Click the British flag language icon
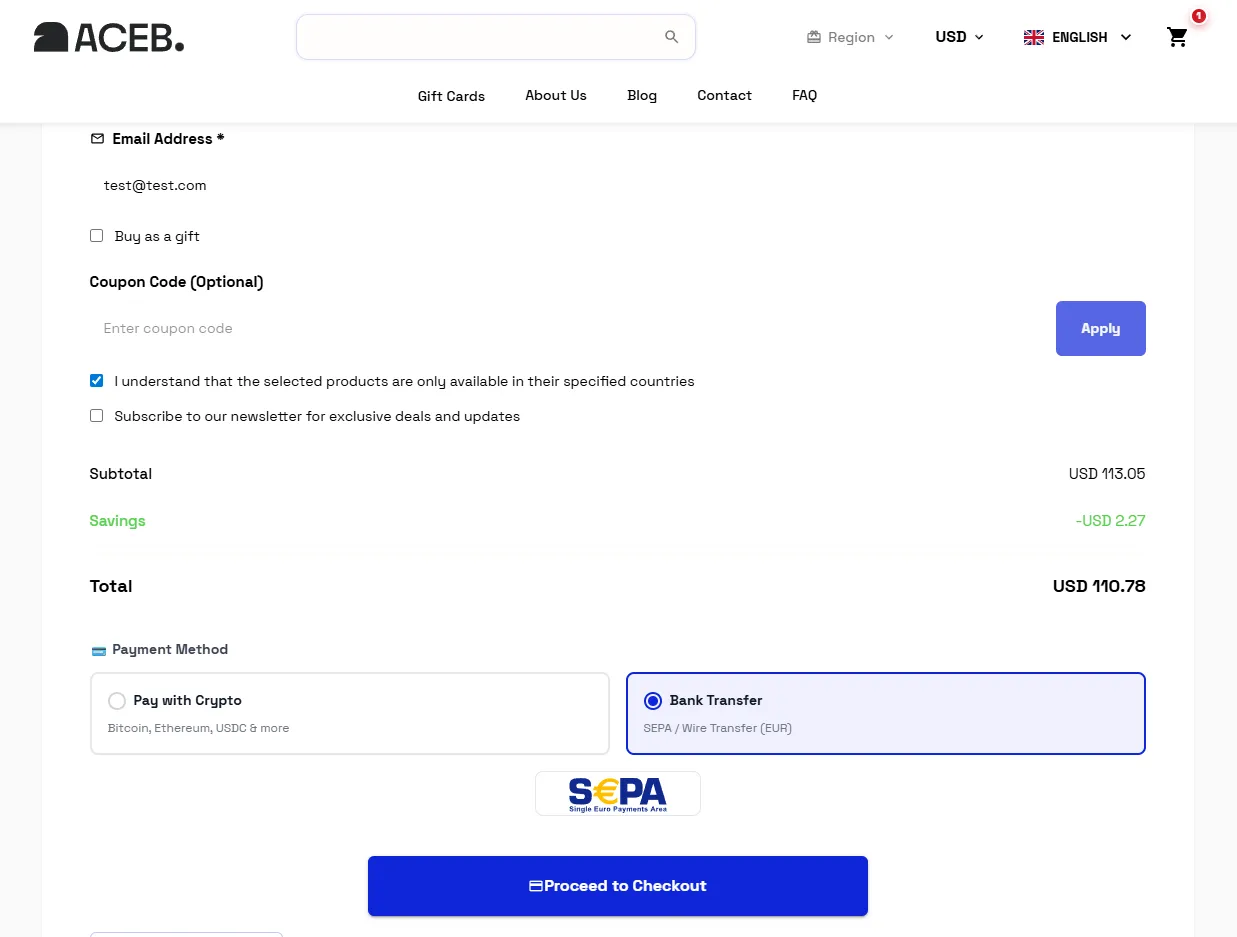The height and width of the screenshot is (937, 1237). tap(1033, 37)
